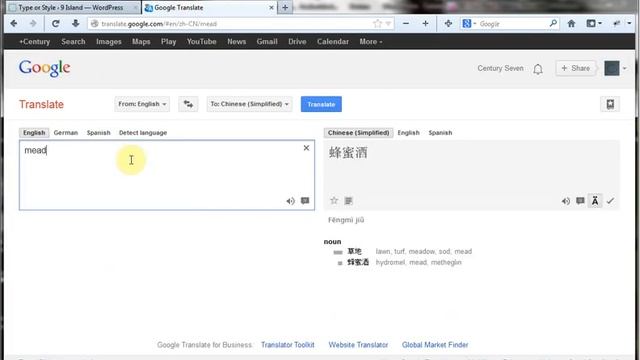Open Website Translator link
Viewport: 640px width, 360px height.
[358, 345]
